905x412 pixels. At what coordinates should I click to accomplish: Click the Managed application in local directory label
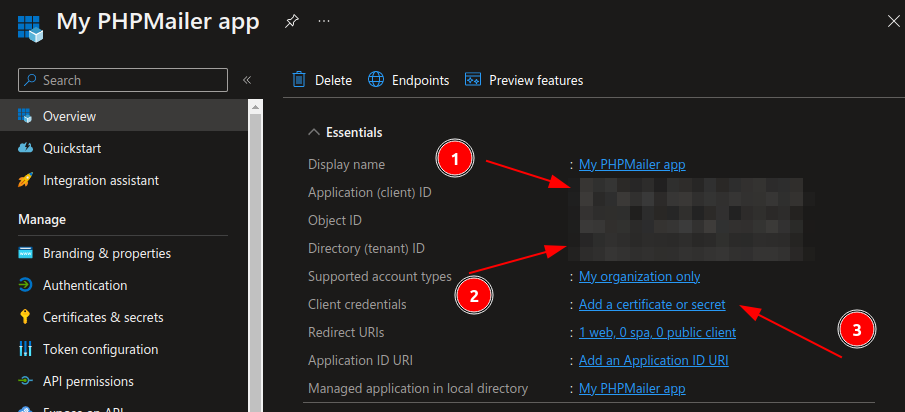click(418, 388)
